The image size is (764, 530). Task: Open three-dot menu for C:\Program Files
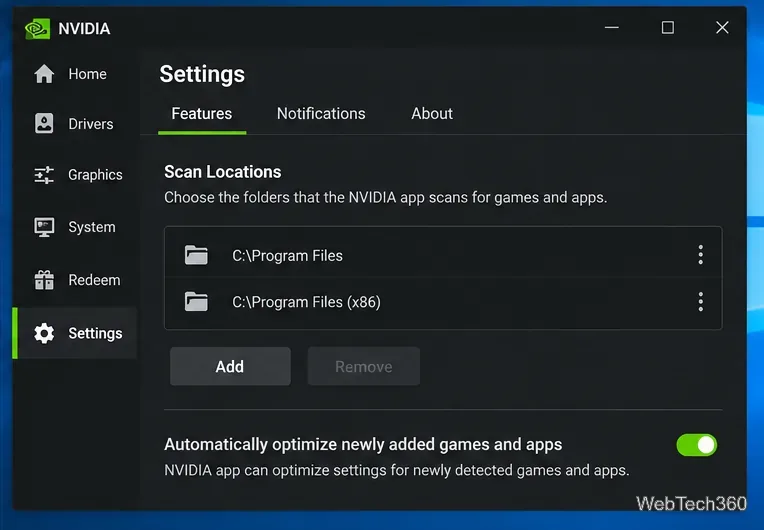[x=701, y=255]
